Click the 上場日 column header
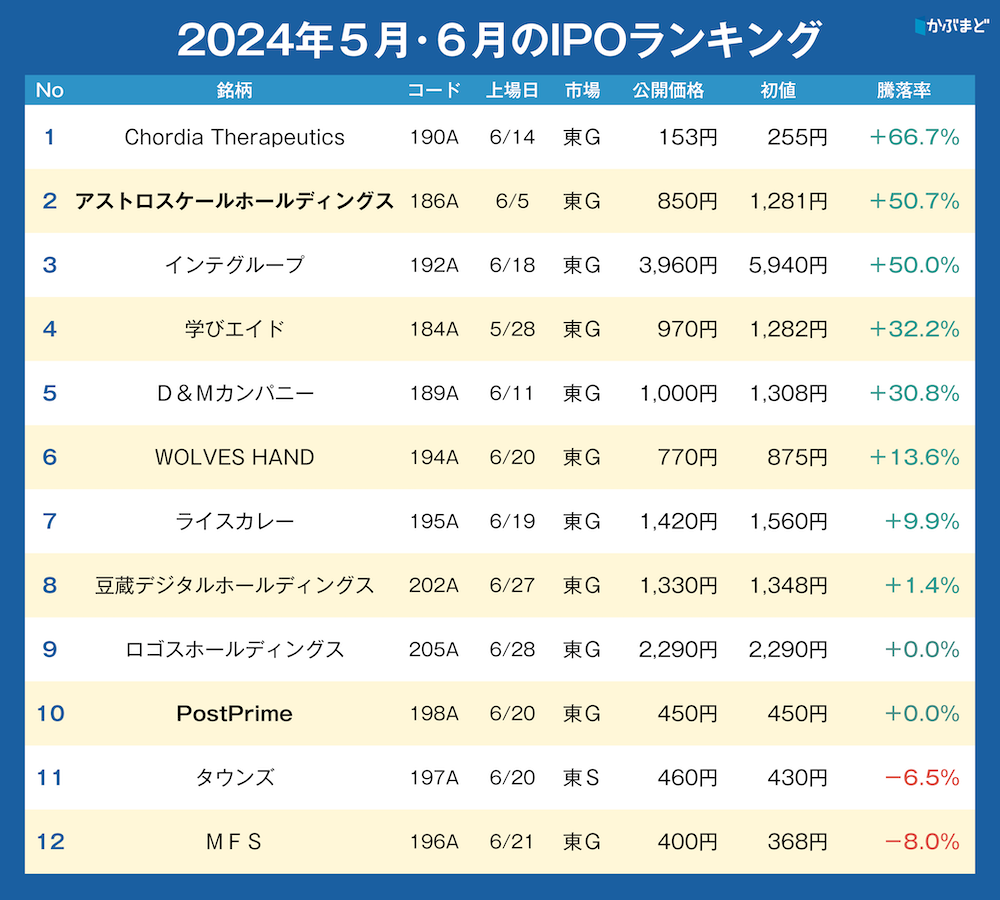 click(512, 90)
